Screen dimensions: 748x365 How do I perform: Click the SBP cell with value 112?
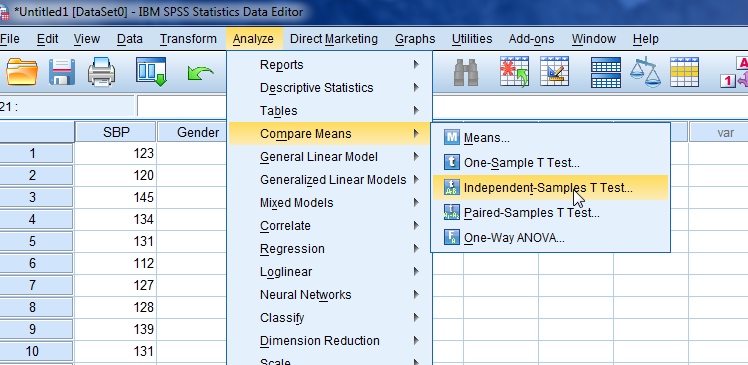point(116,263)
